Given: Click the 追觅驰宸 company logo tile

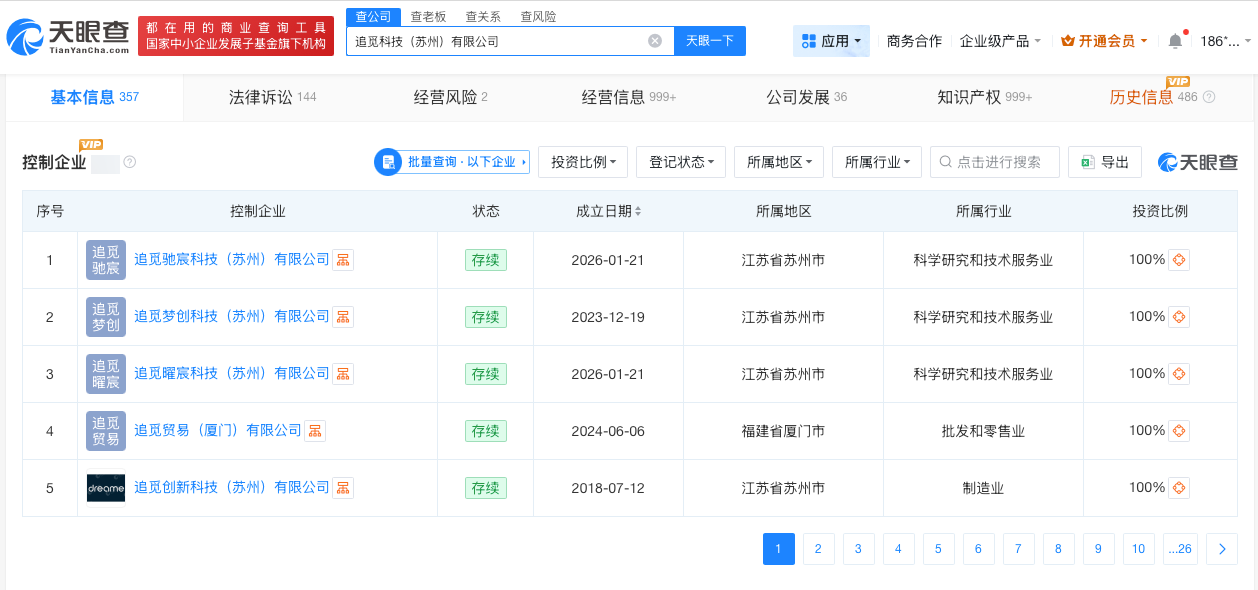Looking at the screenshot, I should point(106,260).
